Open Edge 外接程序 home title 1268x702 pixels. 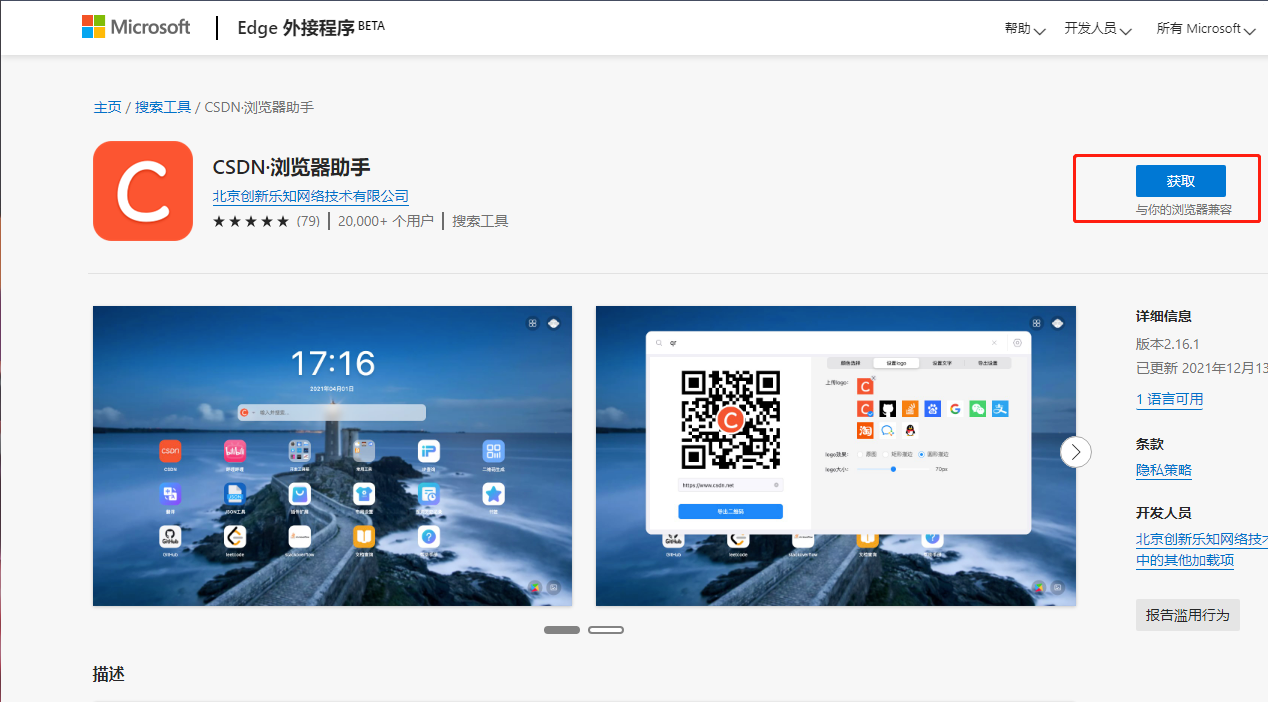[x=310, y=28]
